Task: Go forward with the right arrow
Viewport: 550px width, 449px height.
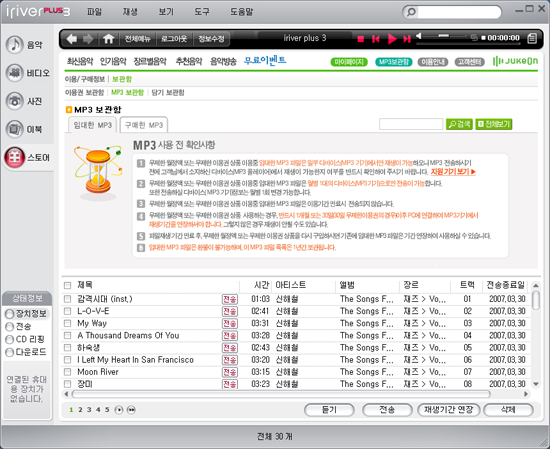Action: (x=88, y=39)
